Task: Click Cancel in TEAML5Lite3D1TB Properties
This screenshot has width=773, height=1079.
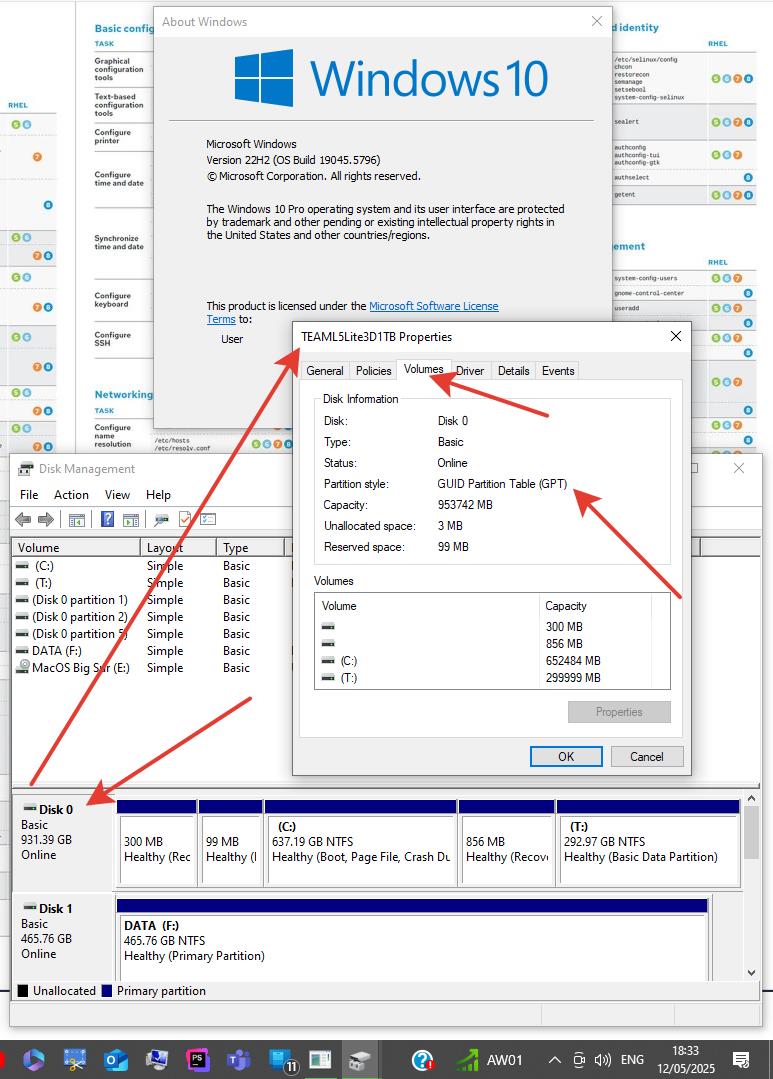Action: (x=647, y=756)
